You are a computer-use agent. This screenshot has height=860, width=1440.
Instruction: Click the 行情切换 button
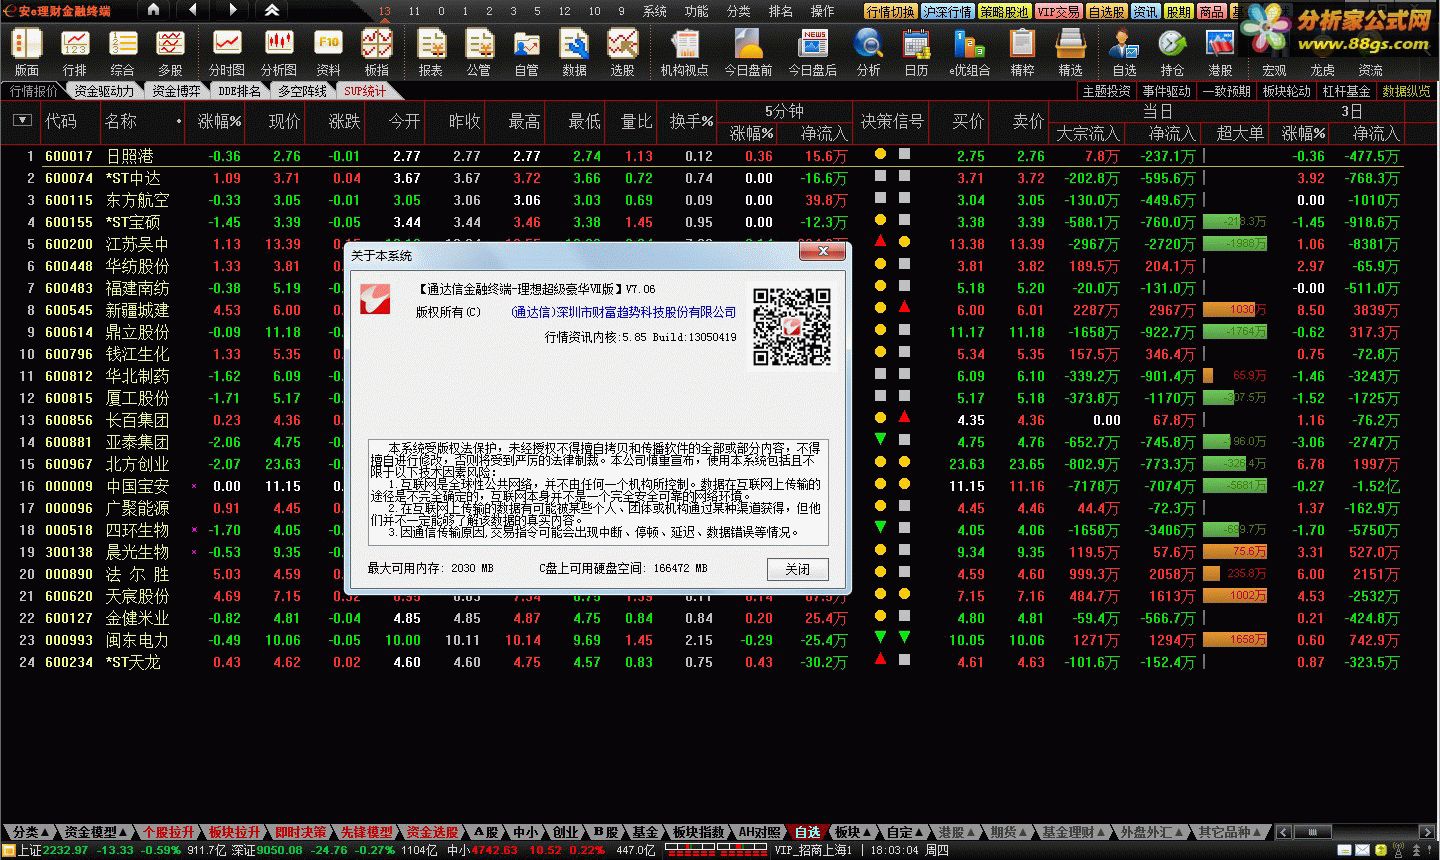(890, 11)
